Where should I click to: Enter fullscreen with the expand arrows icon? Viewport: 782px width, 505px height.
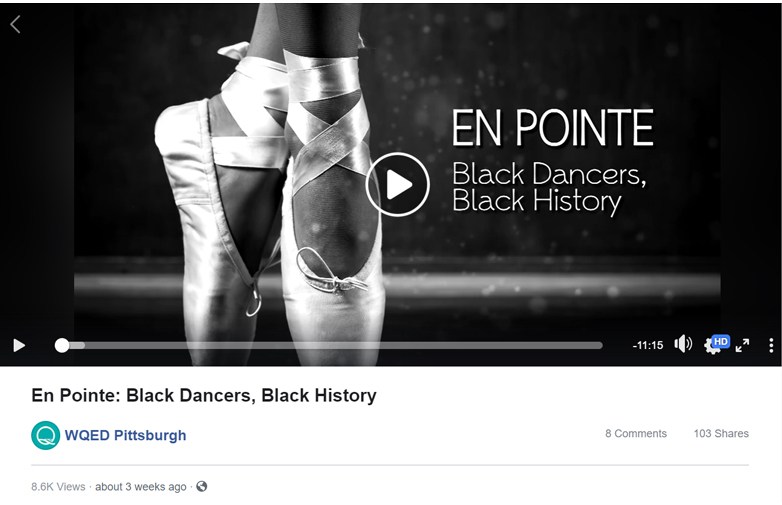coord(743,345)
